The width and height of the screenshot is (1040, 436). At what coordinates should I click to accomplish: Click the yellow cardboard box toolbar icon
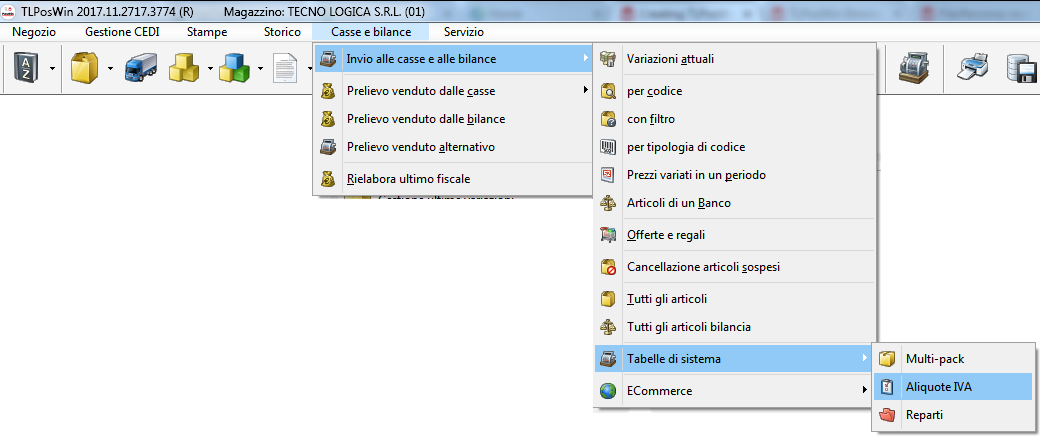(x=83, y=69)
